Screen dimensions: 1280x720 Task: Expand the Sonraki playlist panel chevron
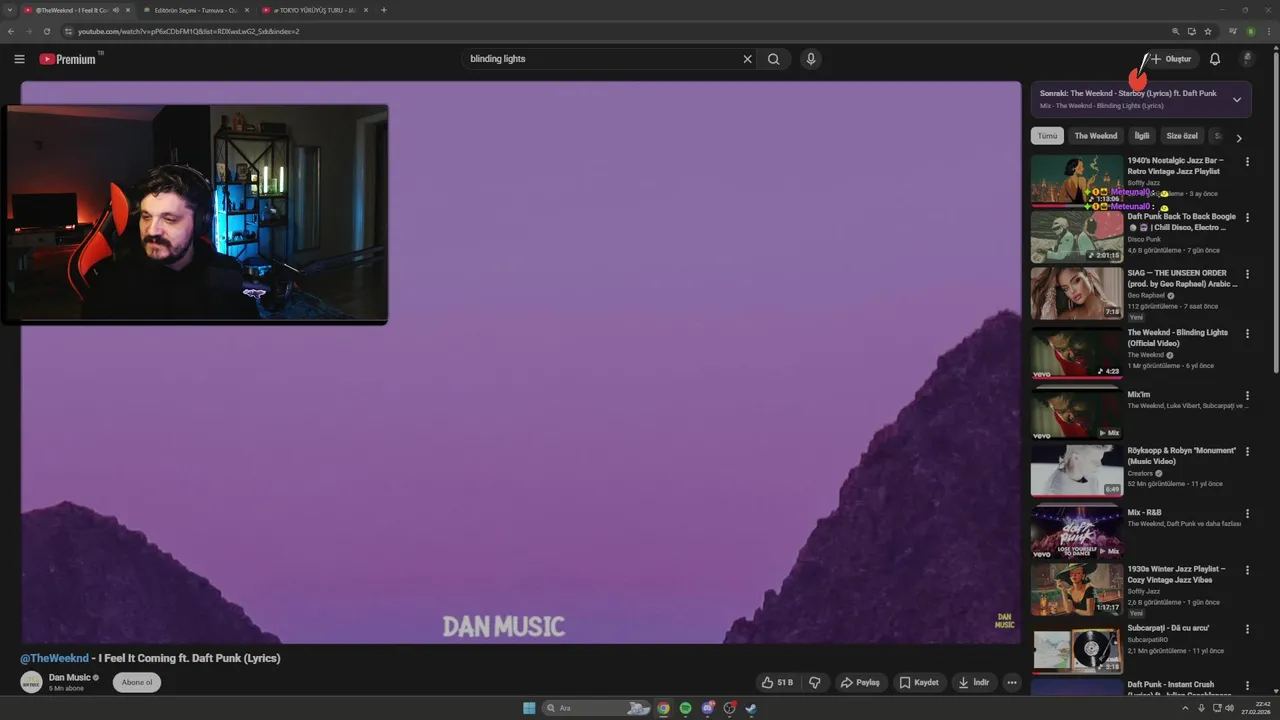[1237, 99]
